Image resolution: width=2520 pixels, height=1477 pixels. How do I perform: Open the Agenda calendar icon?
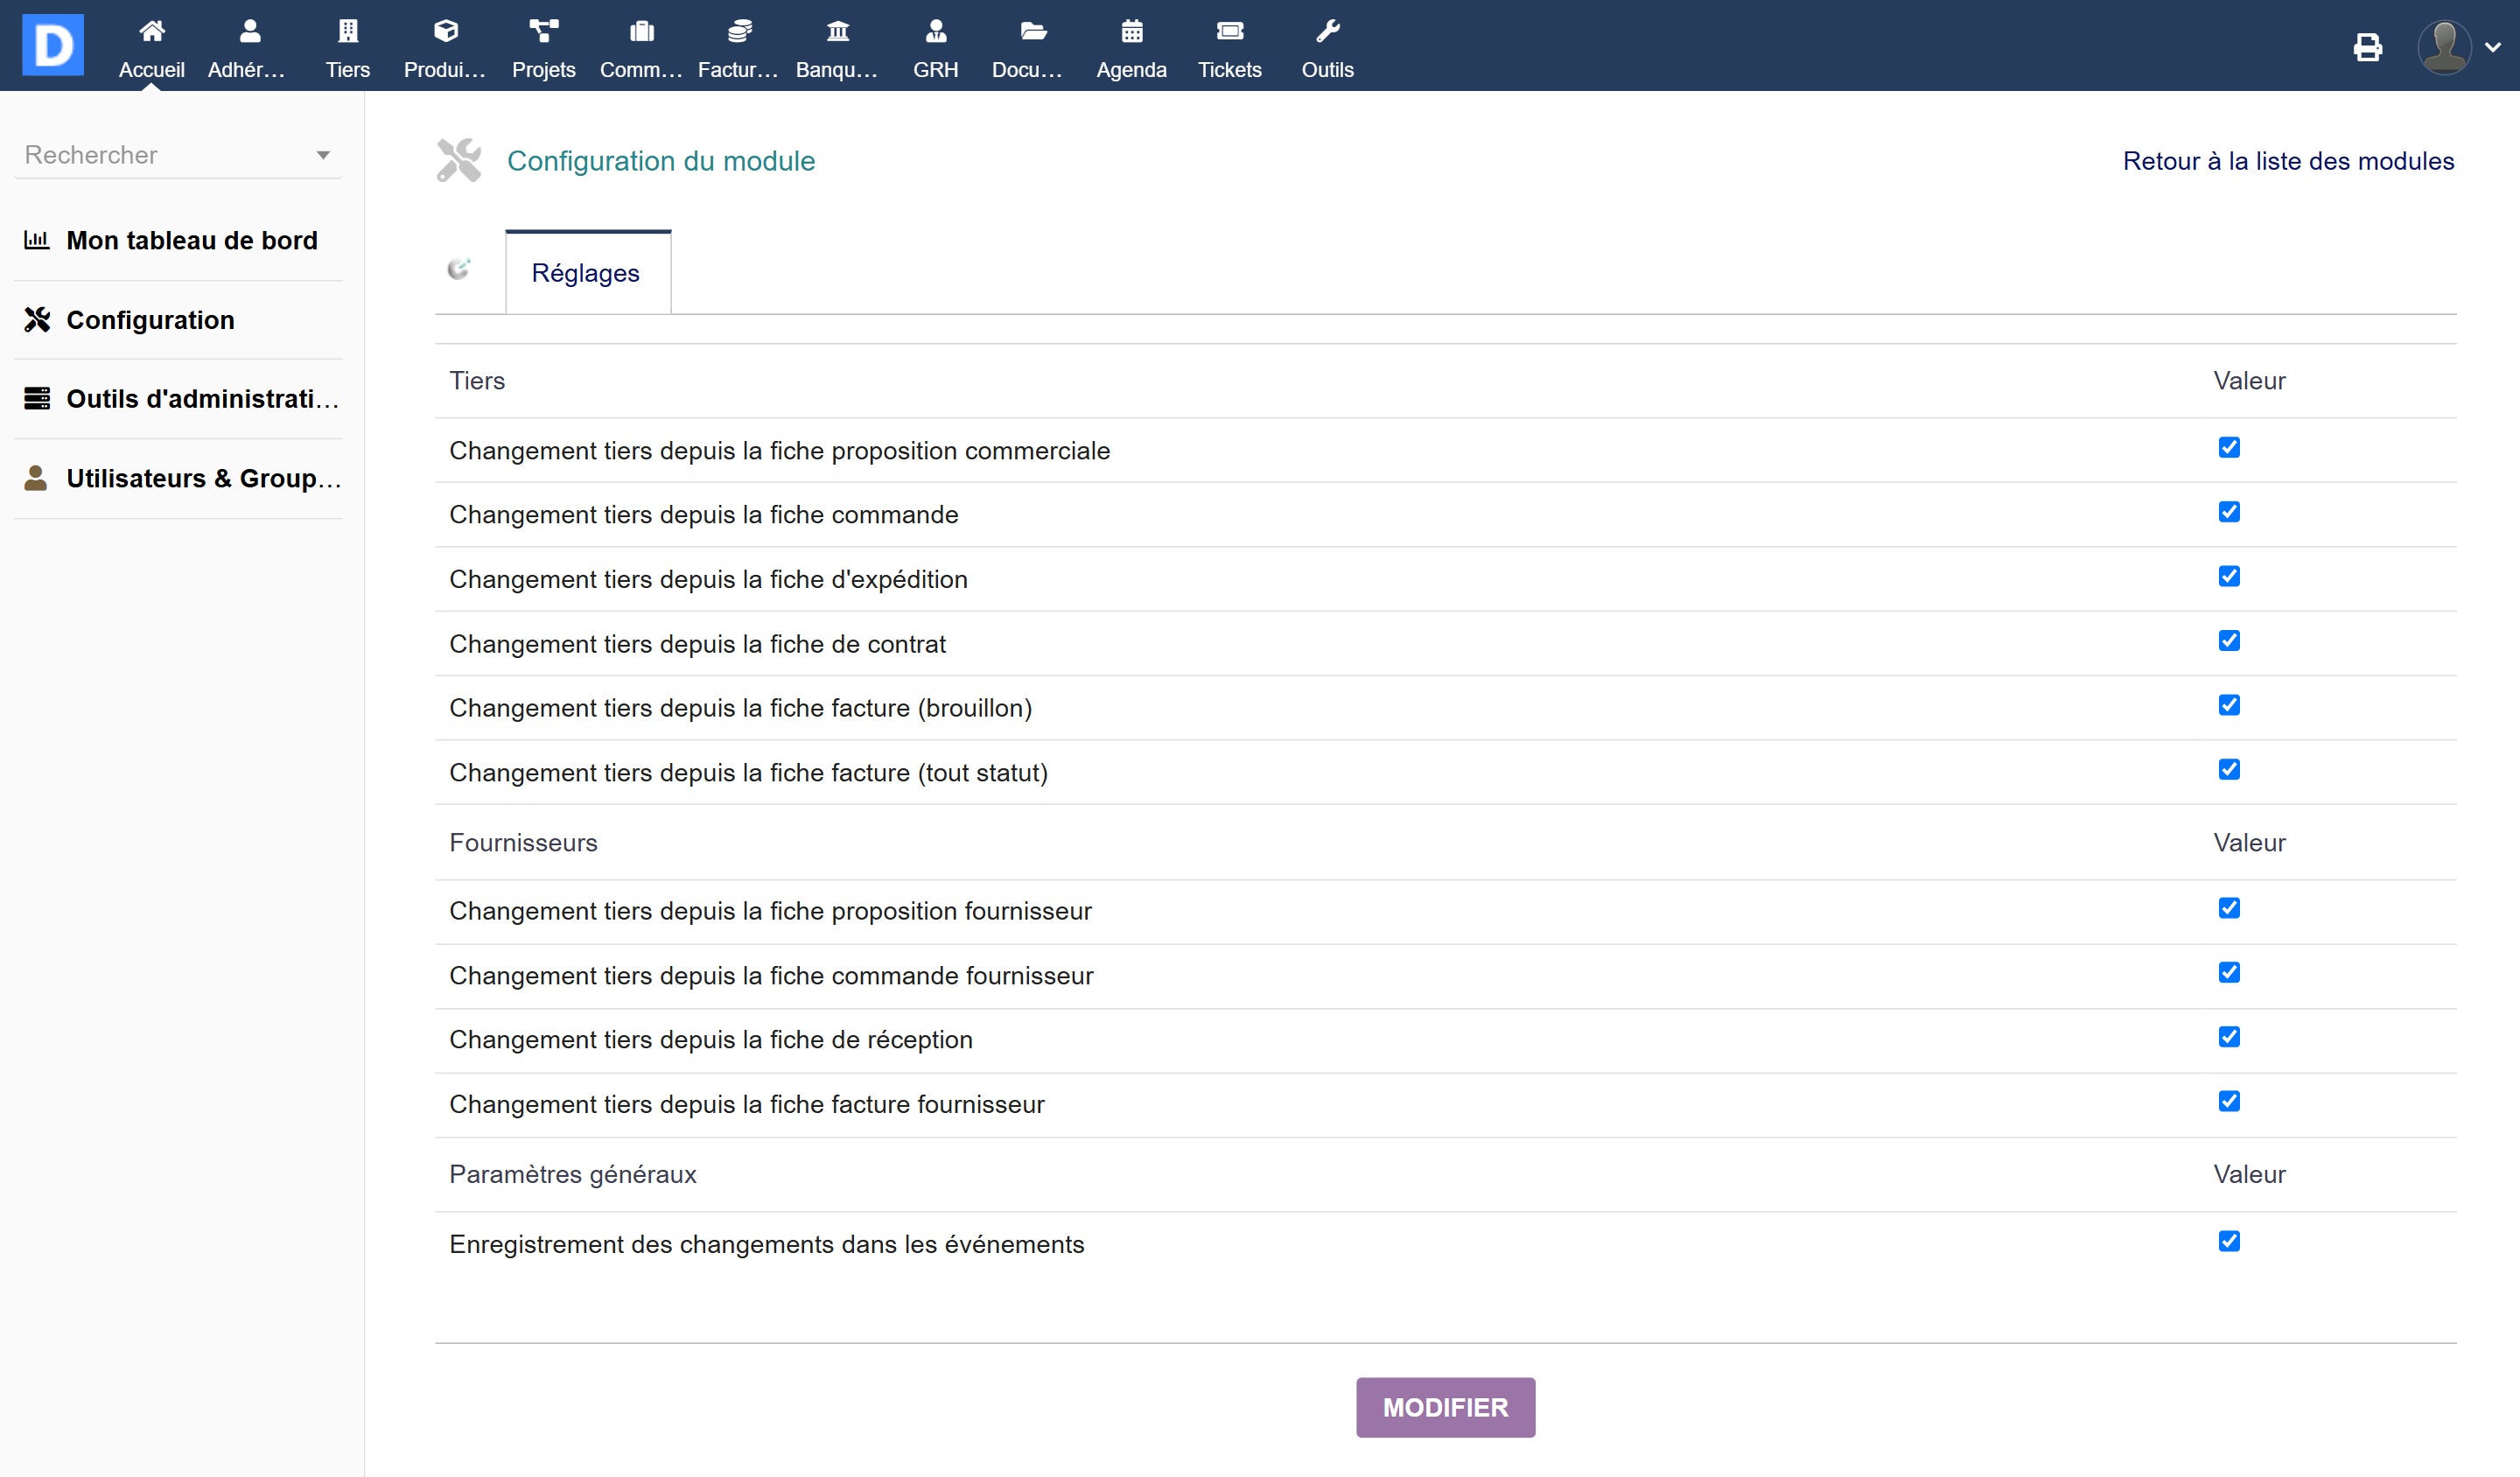[x=1131, y=32]
